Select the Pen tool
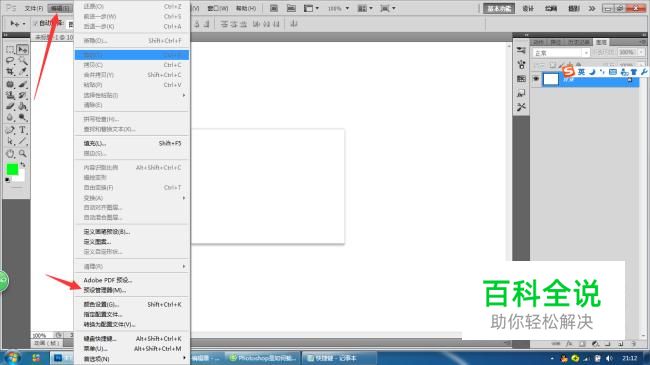Screen dimensions: 650x365 pos(10,130)
